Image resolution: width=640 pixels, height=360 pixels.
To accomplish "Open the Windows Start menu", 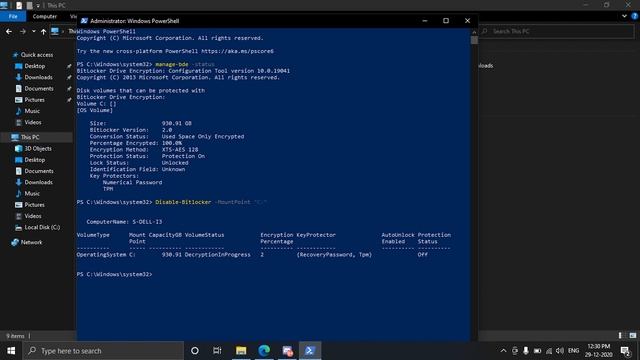I will coord(11,351).
